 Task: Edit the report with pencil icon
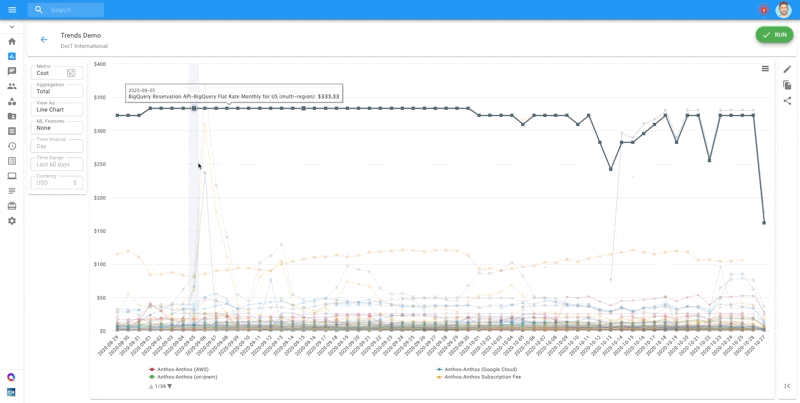click(x=787, y=69)
